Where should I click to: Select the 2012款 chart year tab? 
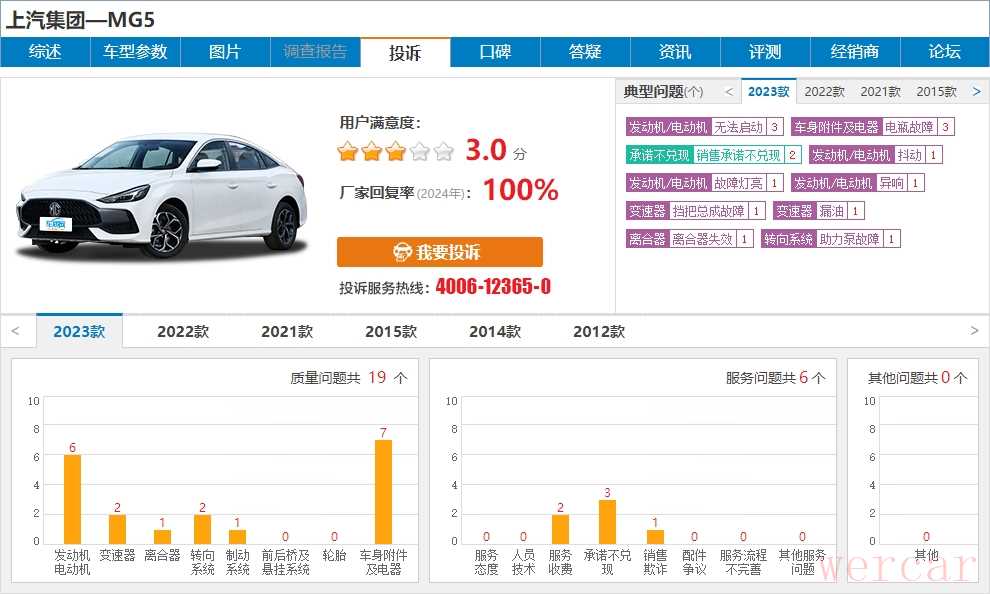point(599,331)
